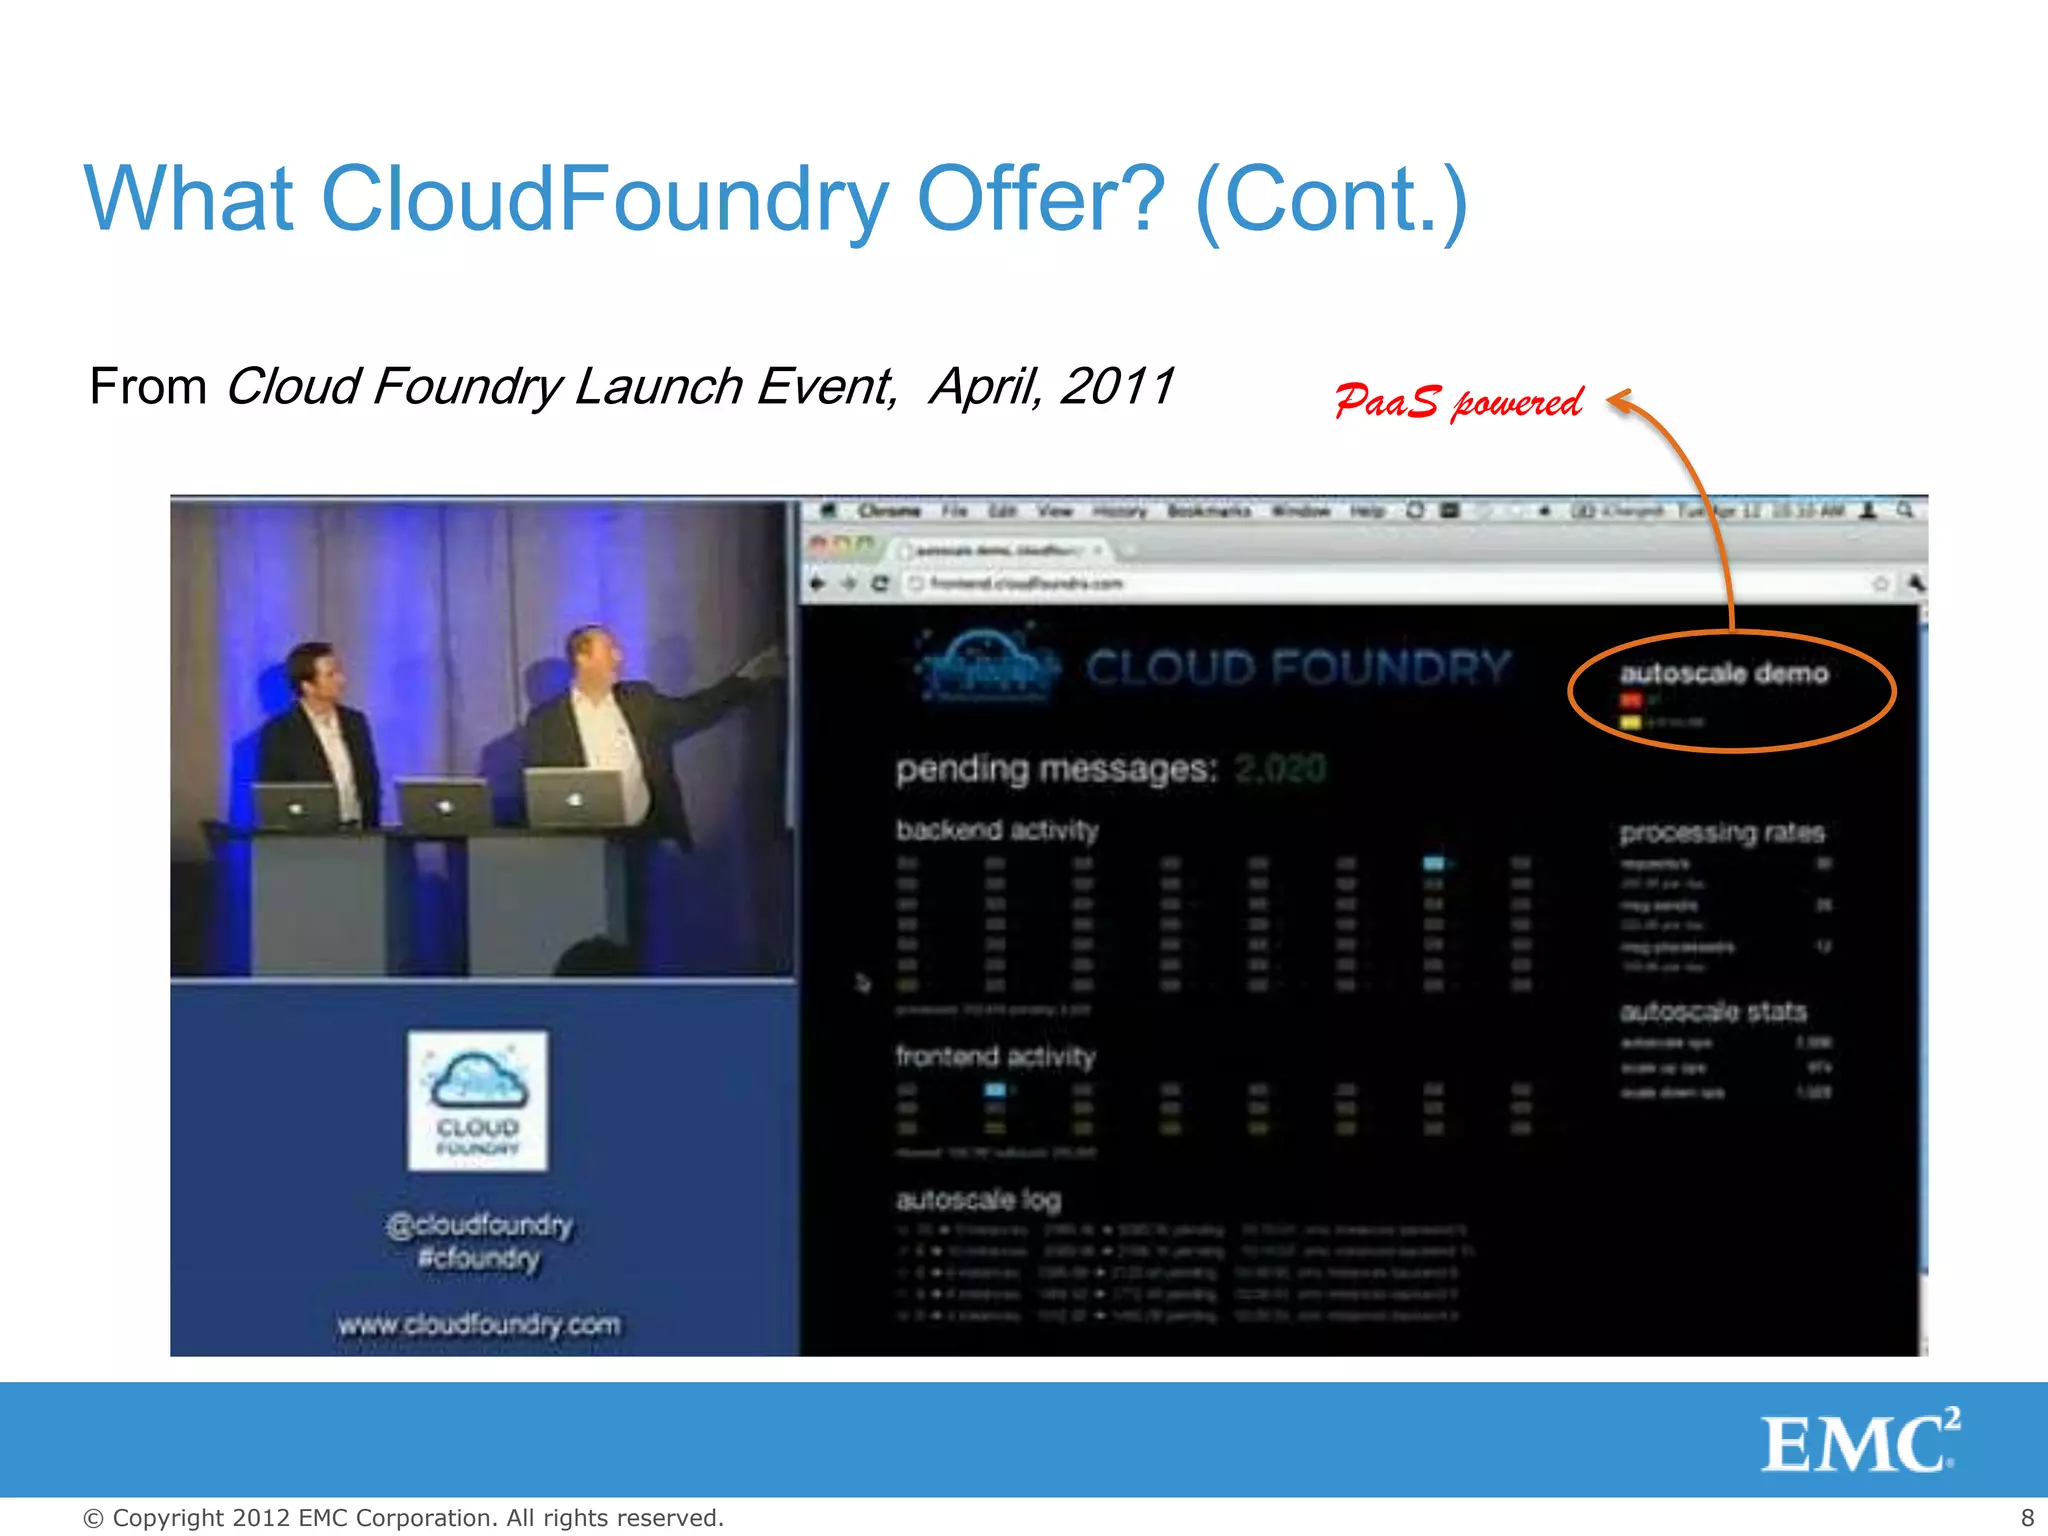Open the File menu
The height and width of the screenshot is (1536, 2048).
[x=955, y=511]
